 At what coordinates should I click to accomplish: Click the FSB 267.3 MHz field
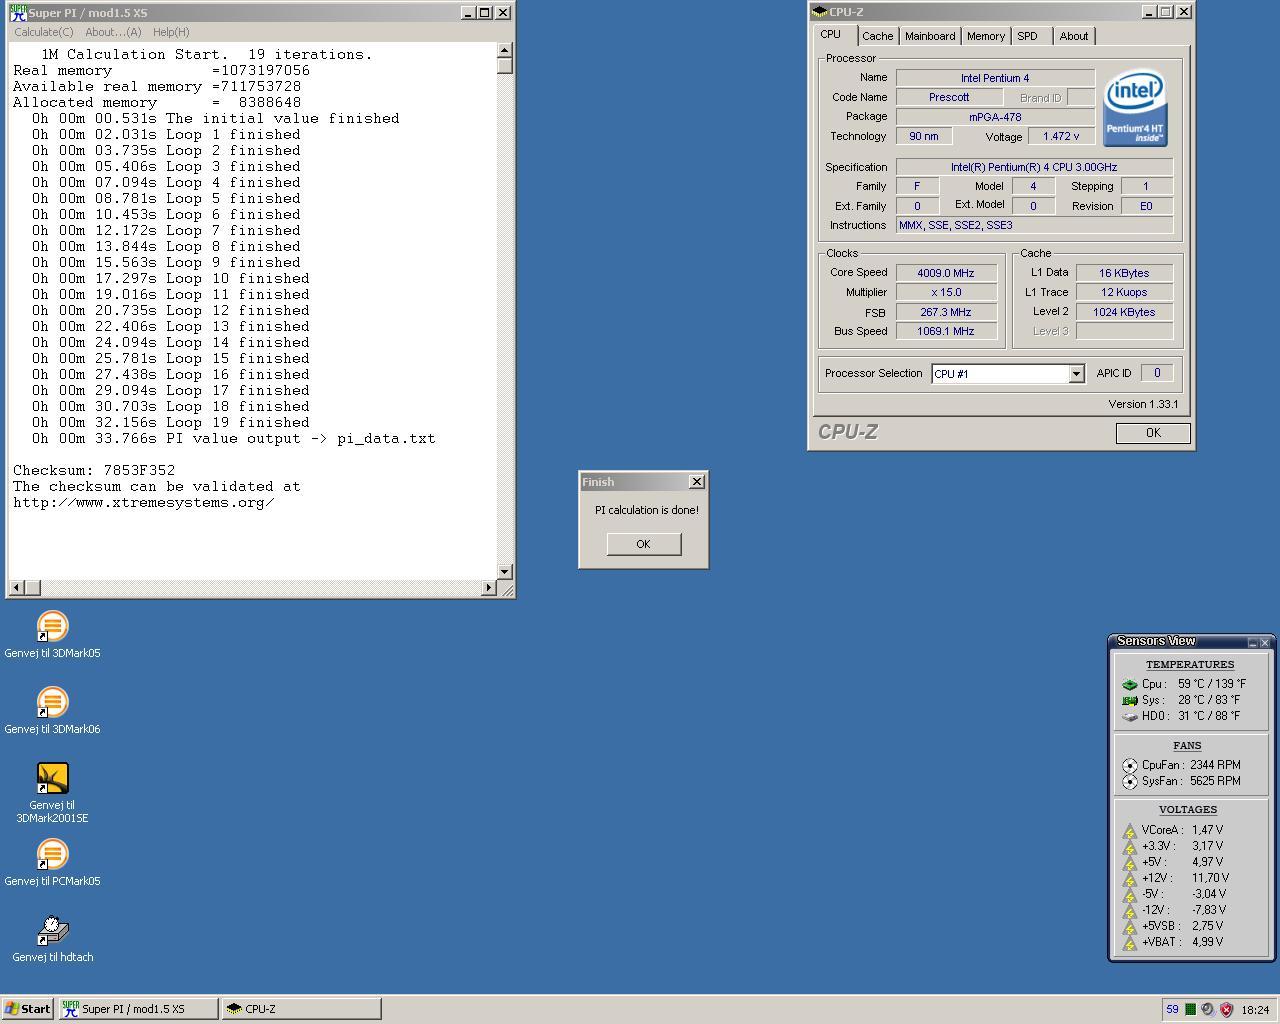tap(946, 312)
